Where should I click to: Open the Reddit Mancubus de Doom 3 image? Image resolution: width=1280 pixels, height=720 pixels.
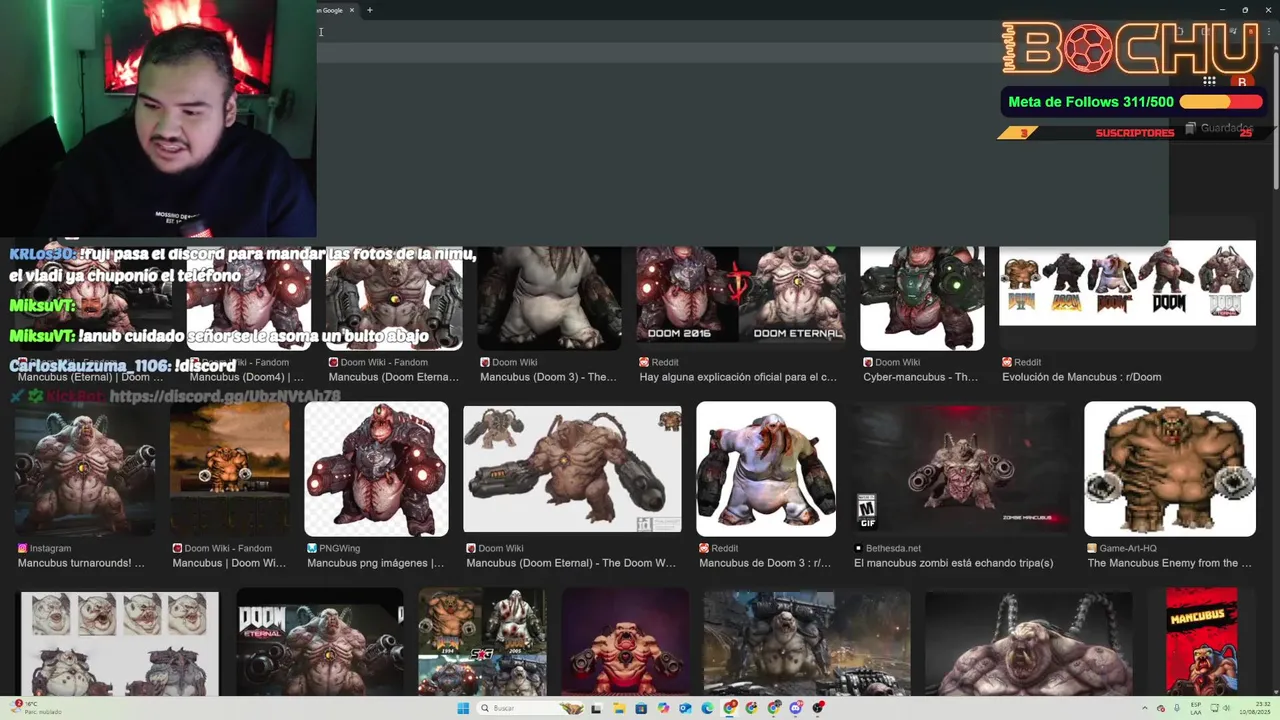click(766, 468)
